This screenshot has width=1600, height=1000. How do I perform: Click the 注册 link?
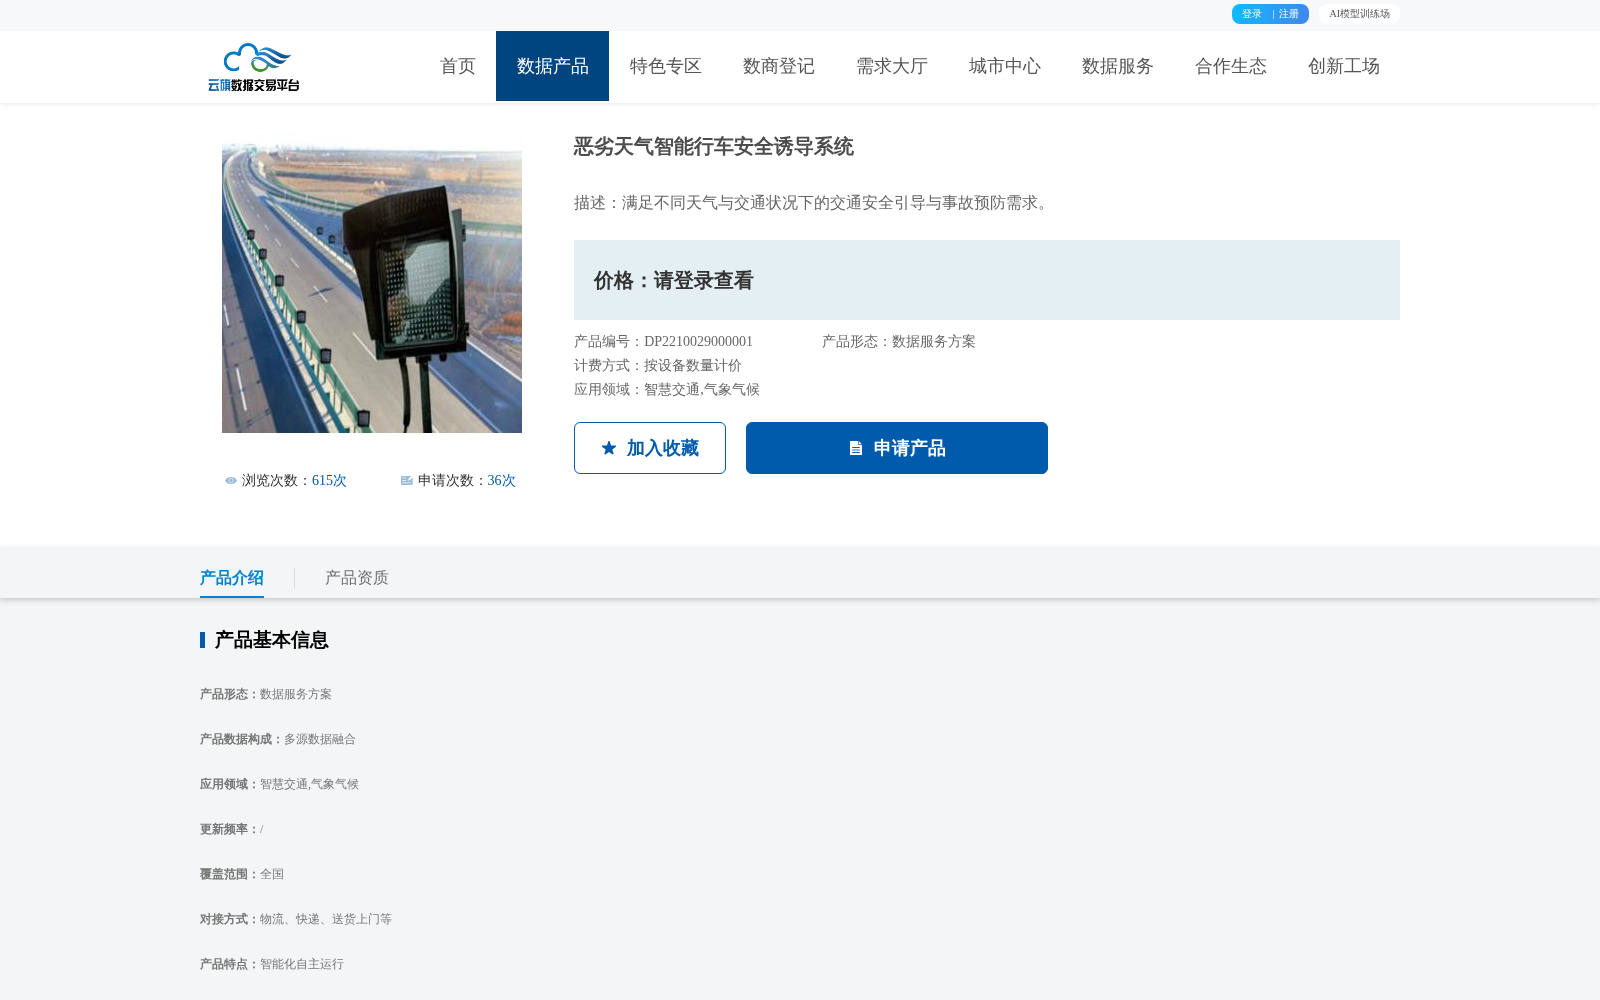pos(1289,14)
